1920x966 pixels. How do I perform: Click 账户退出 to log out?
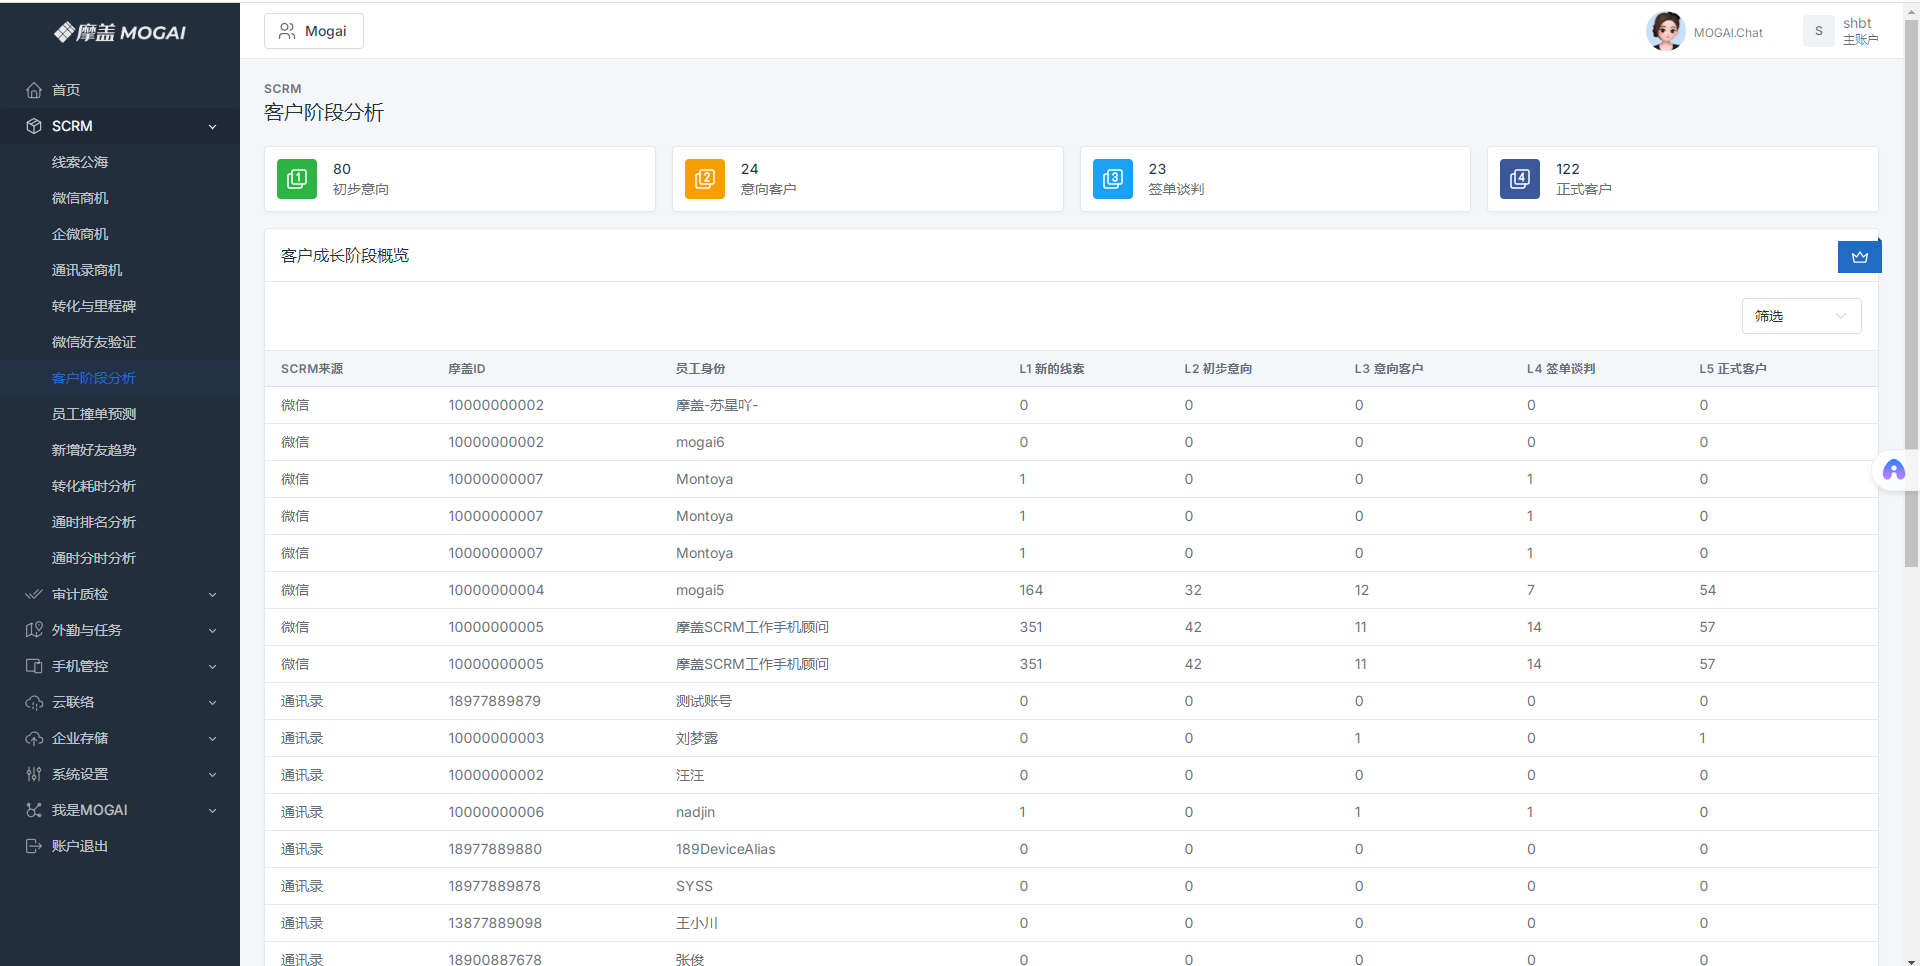80,846
